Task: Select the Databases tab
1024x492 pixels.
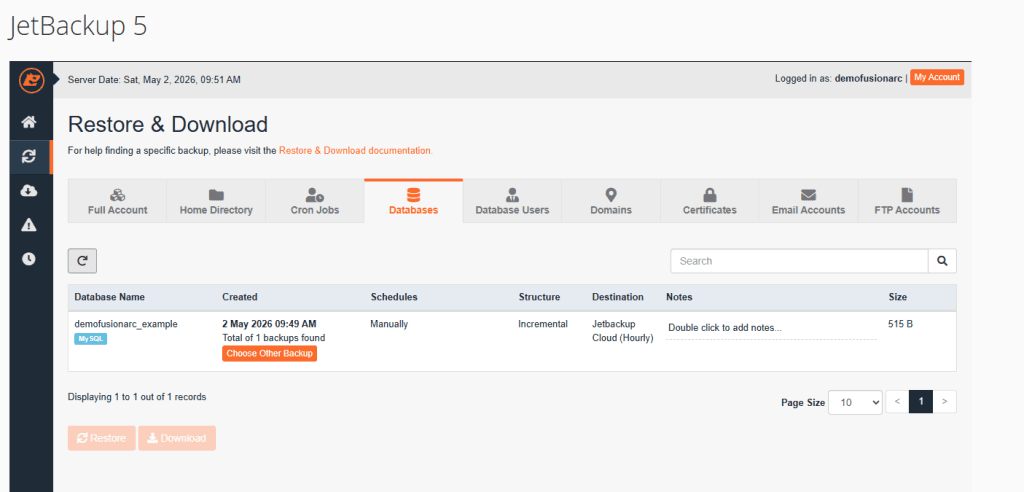Action: point(413,201)
